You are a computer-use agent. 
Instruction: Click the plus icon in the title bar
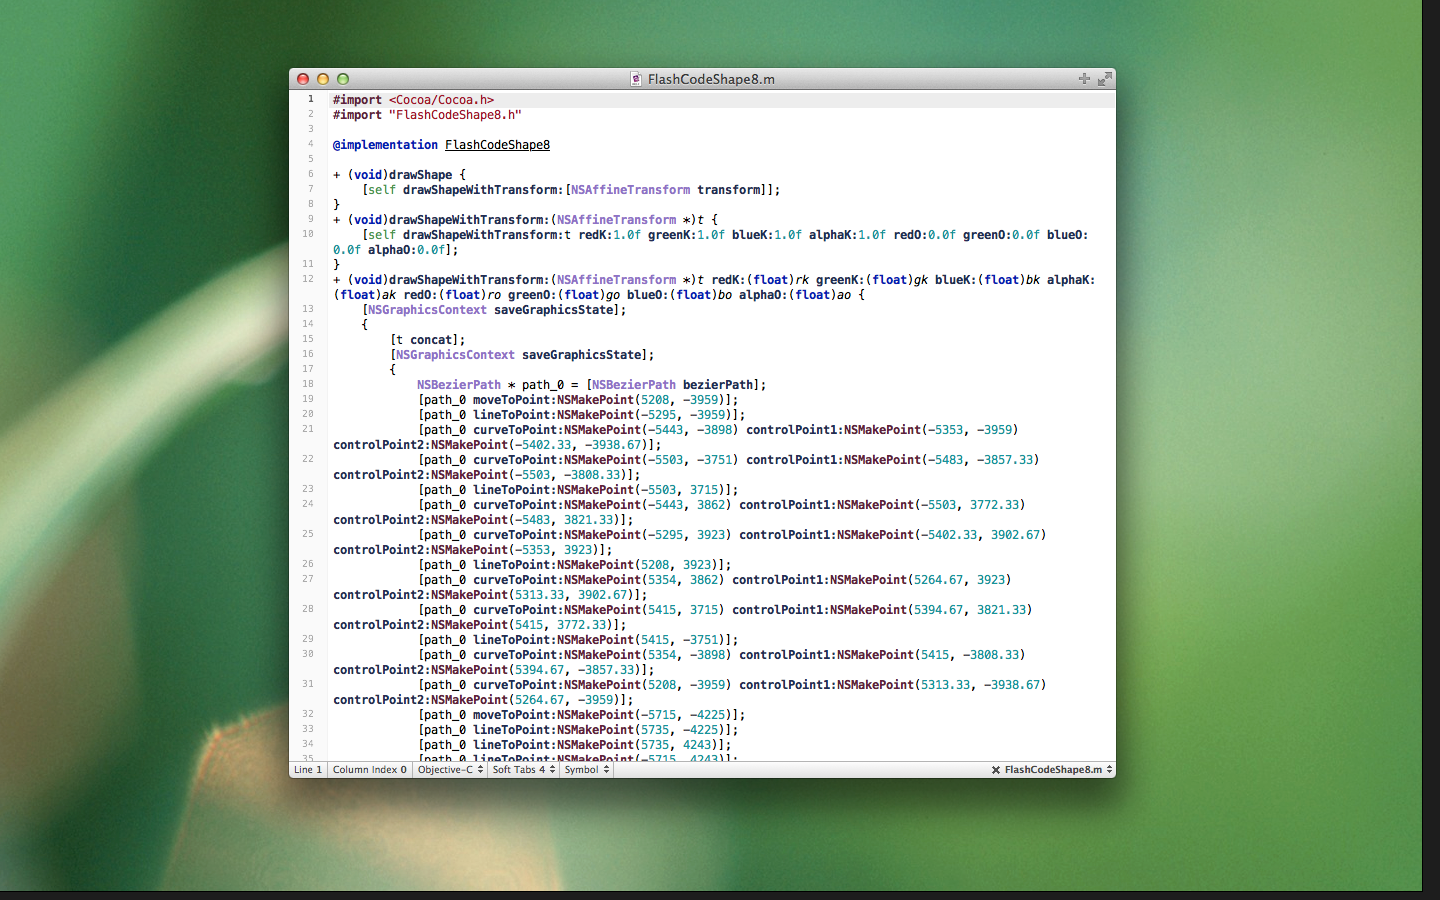click(x=1084, y=78)
